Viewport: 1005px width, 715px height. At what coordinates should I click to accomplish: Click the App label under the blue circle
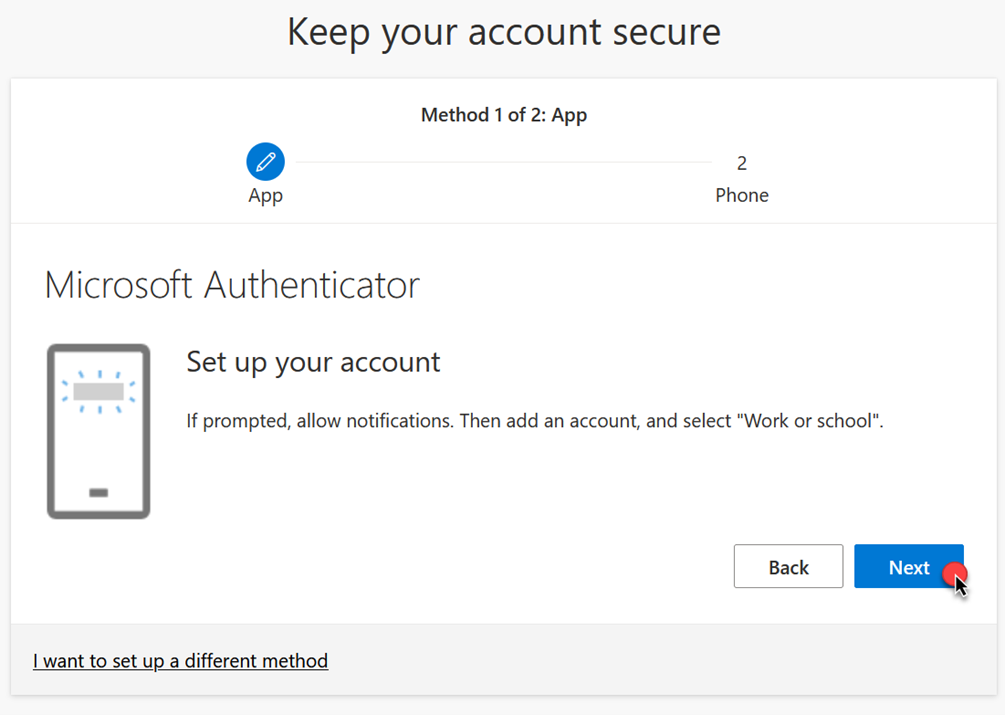click(265, 195)
